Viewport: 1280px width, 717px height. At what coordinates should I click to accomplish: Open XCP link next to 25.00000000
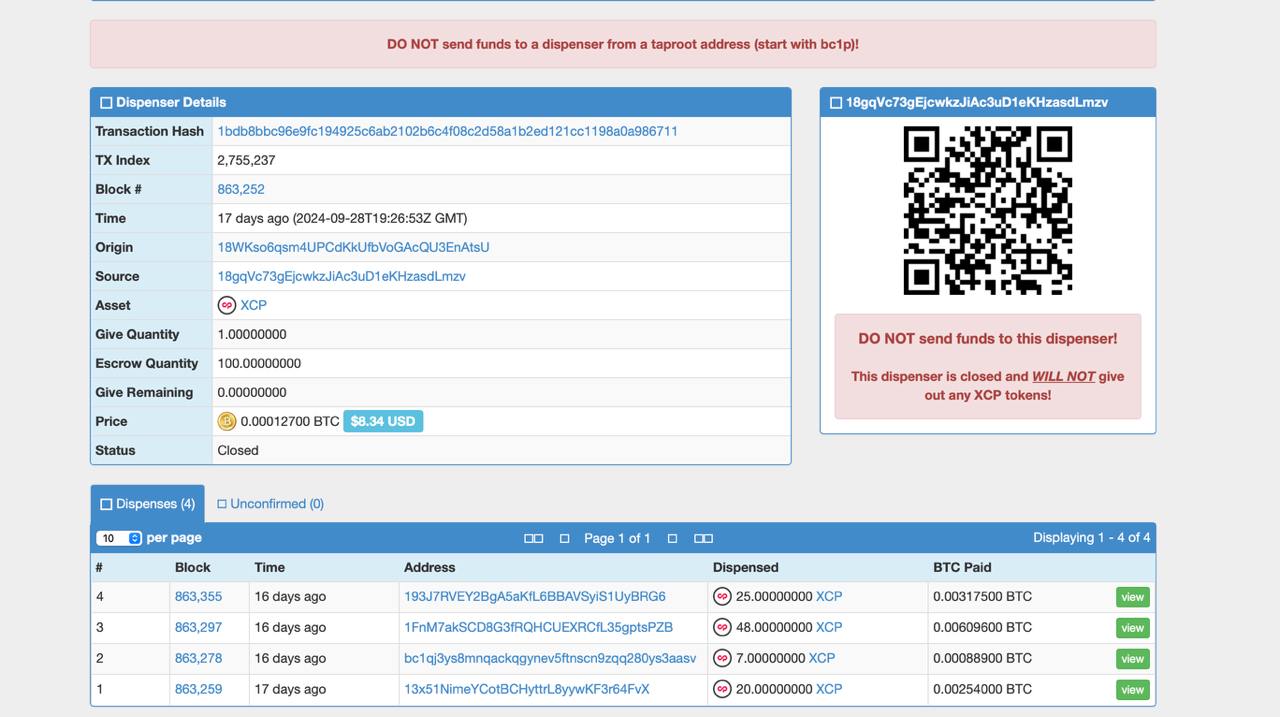click(x=829, y=596)
